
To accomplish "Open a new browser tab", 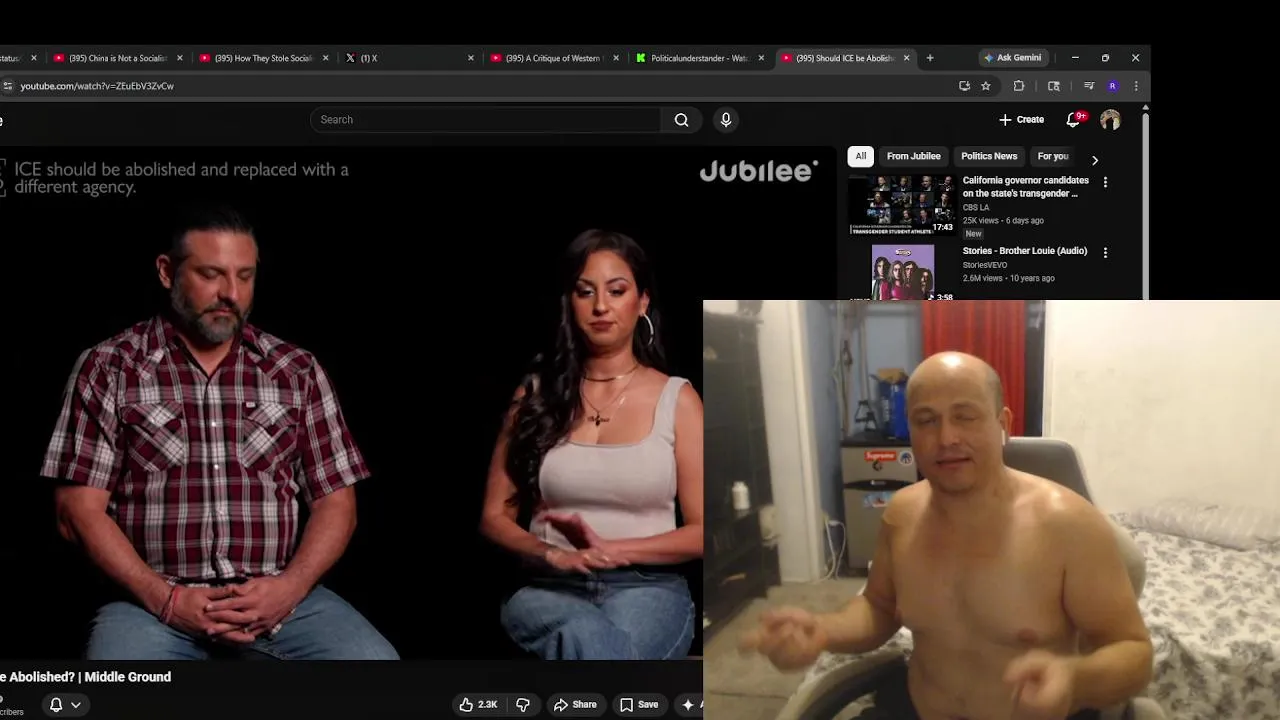I will 930,58.
